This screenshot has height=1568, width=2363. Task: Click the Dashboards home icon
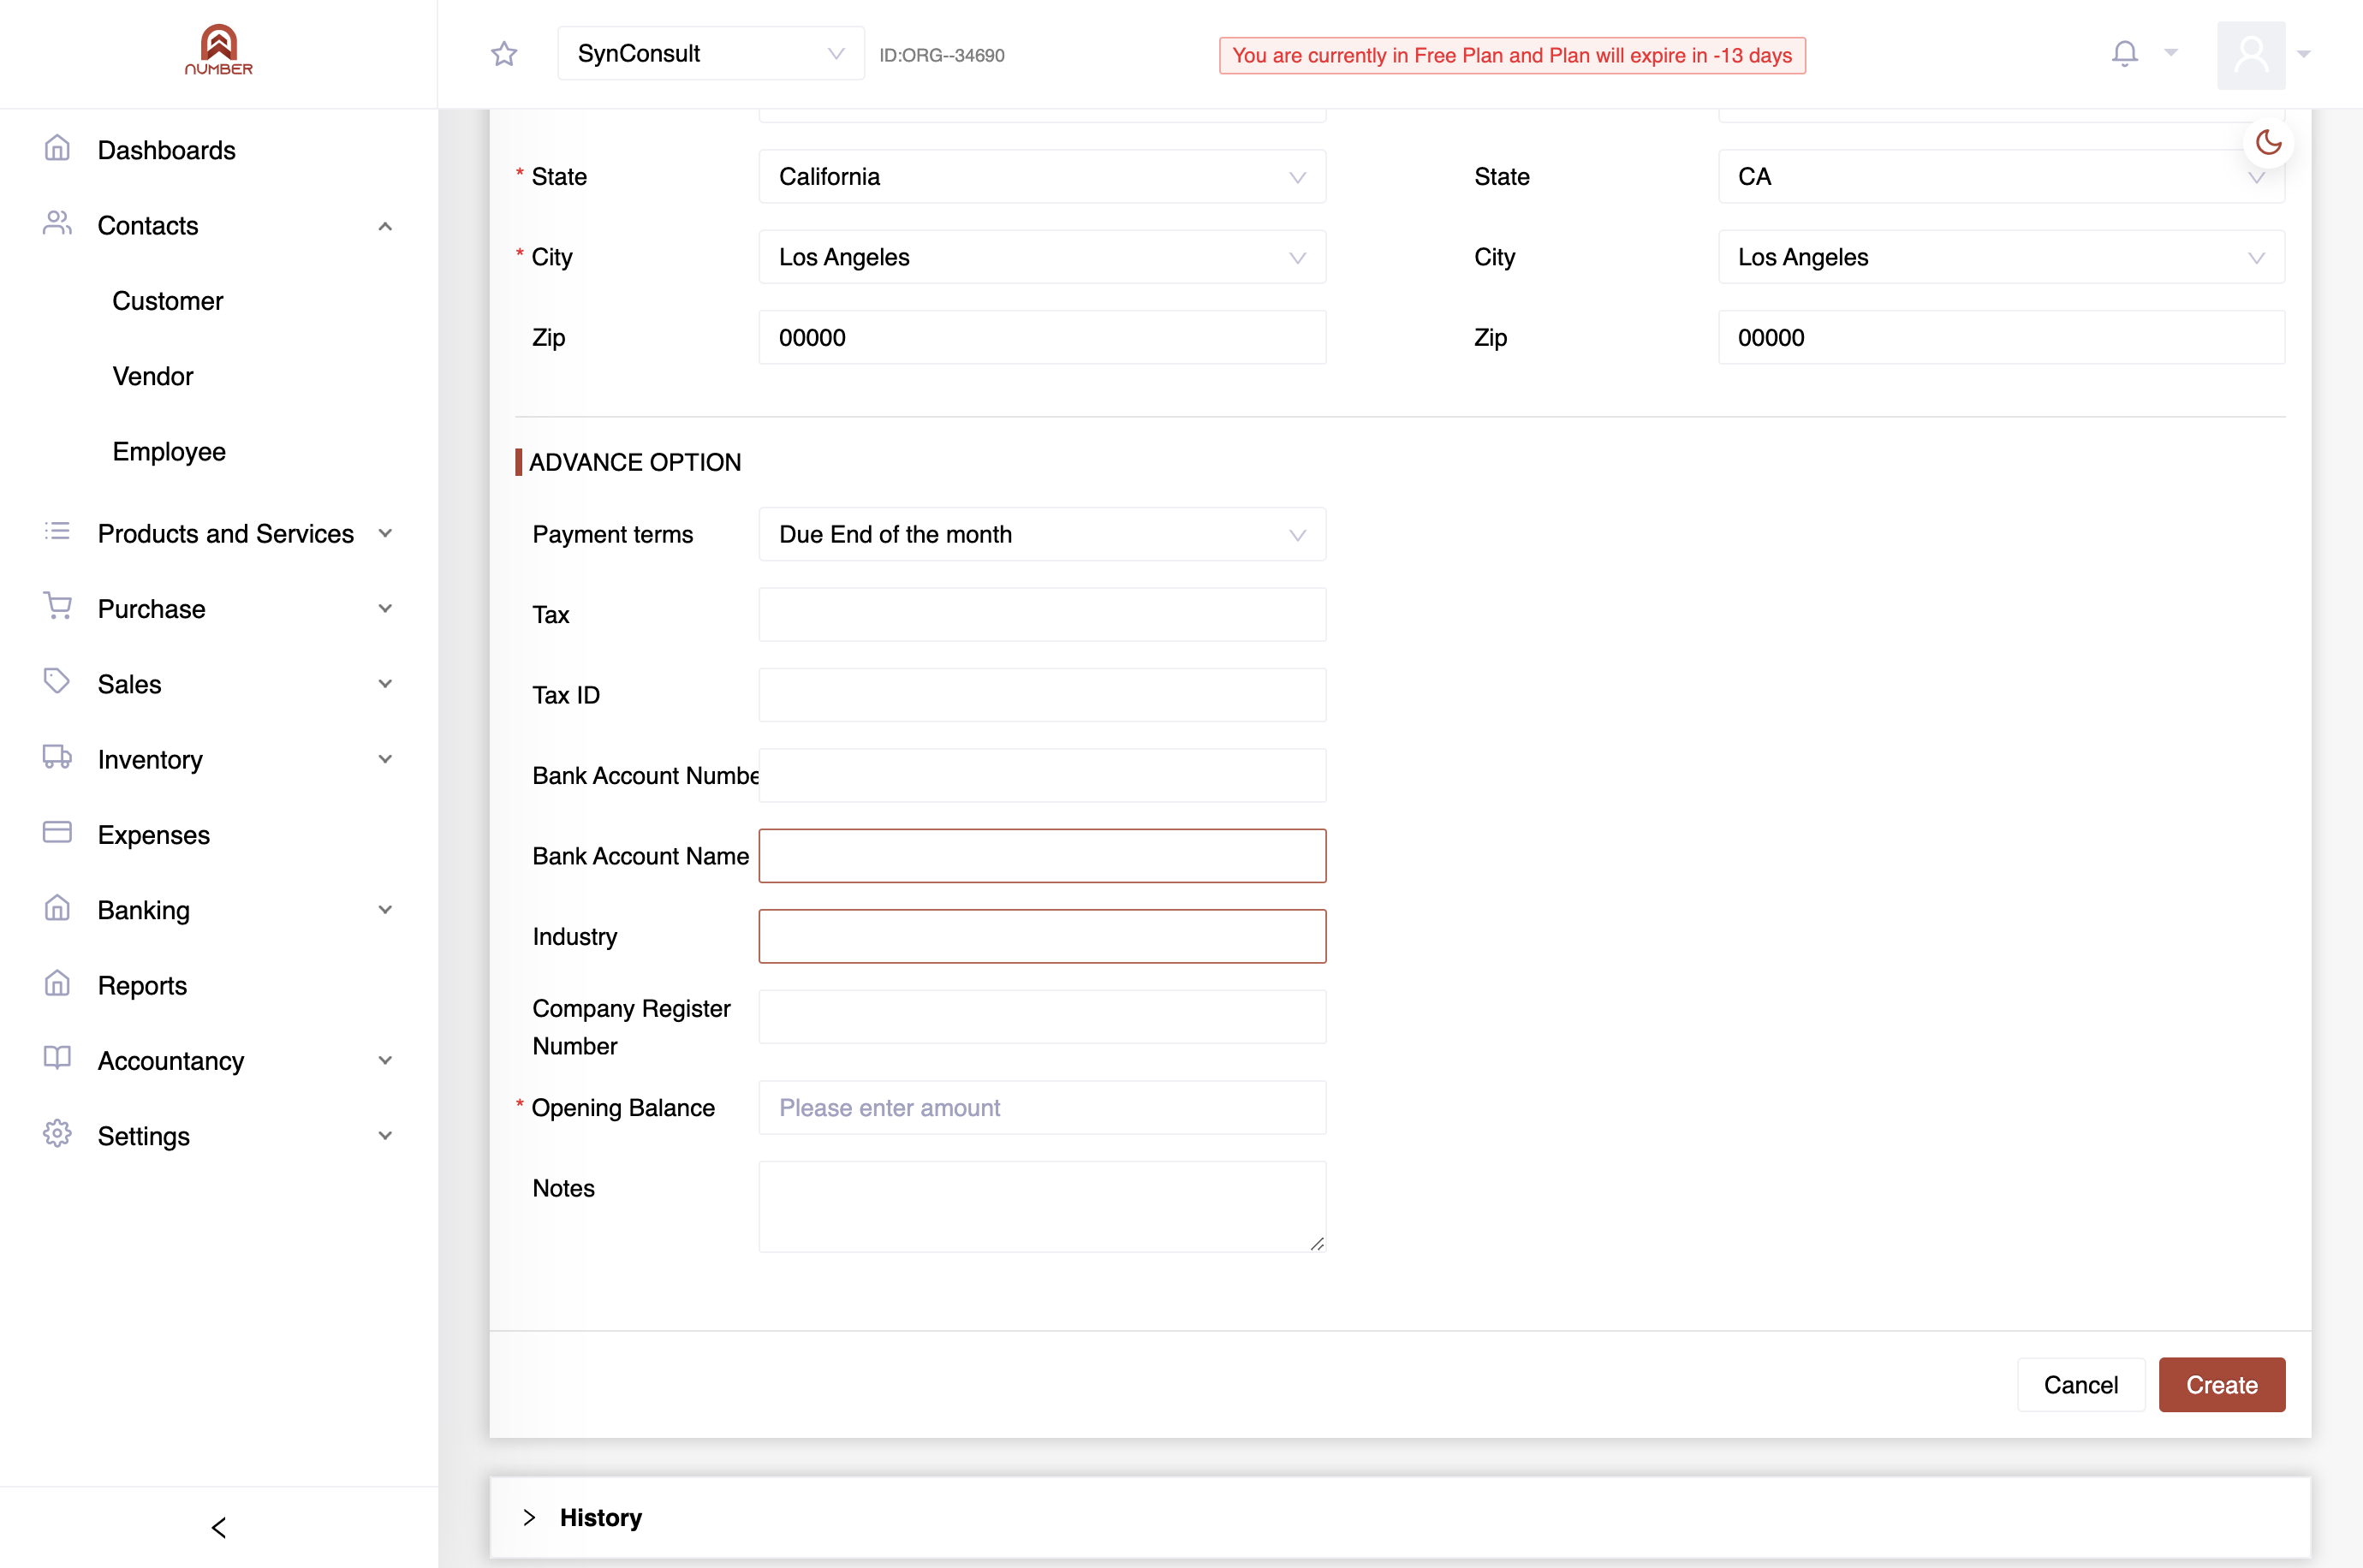pos(57,149)
